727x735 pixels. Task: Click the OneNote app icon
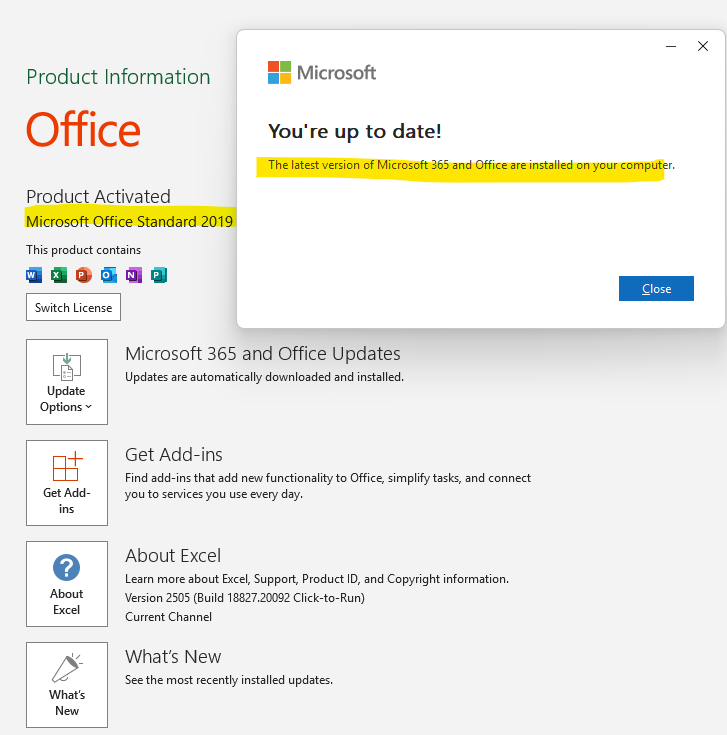click(x=134, y=275)
